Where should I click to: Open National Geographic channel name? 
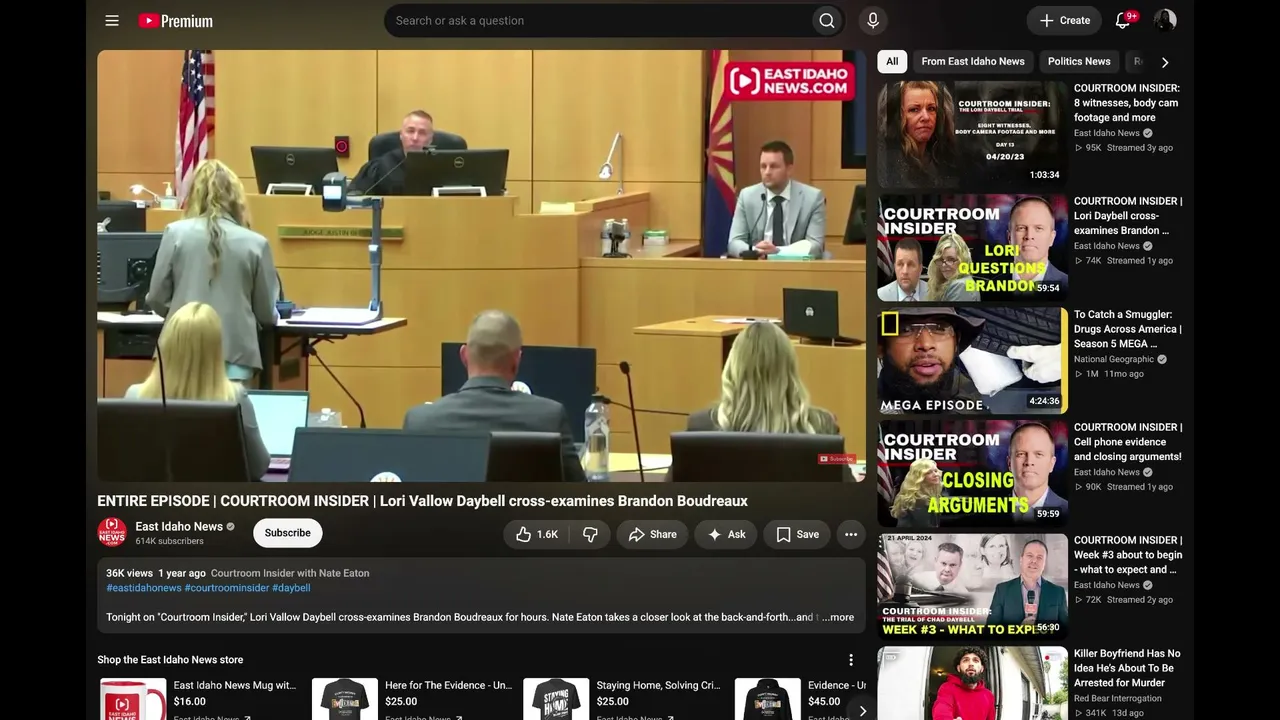[x=1114, y=359]
